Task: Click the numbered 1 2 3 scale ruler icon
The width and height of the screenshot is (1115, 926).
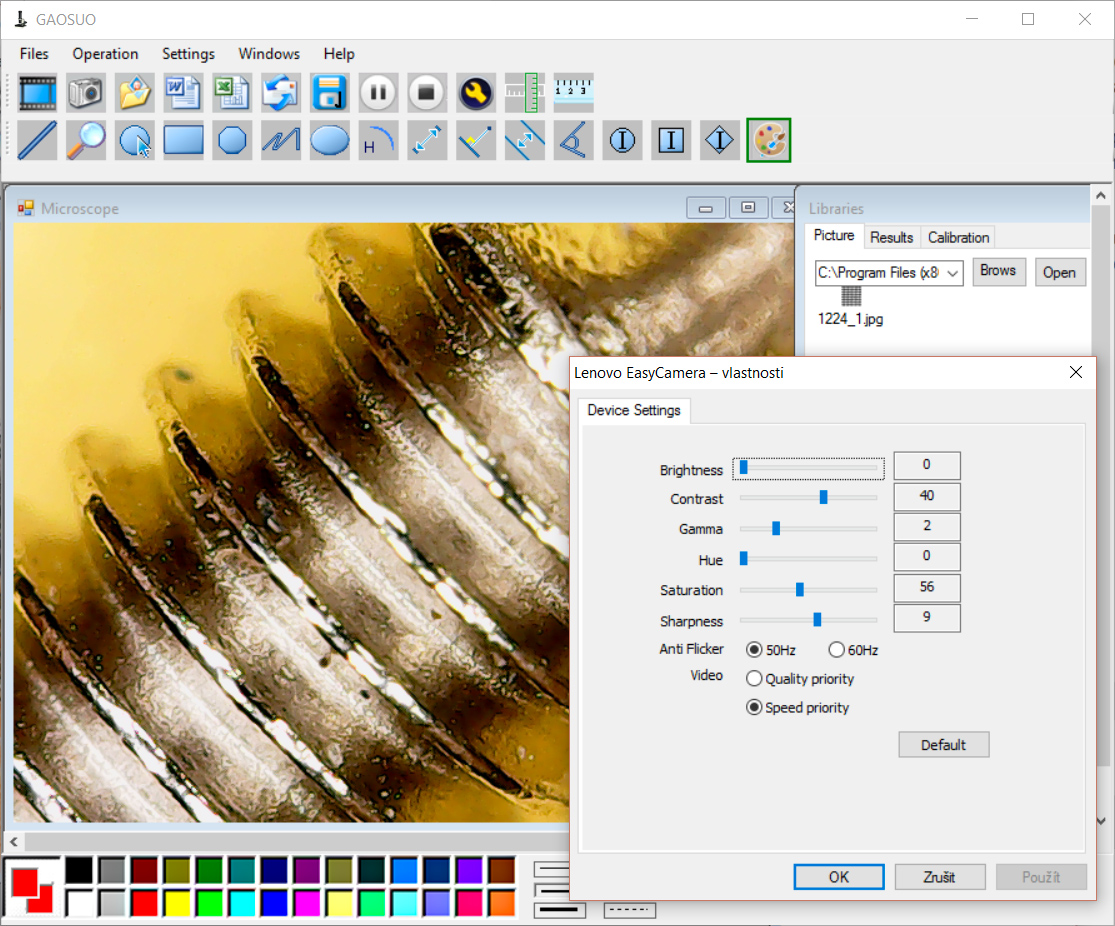Action: click(573, 92)
